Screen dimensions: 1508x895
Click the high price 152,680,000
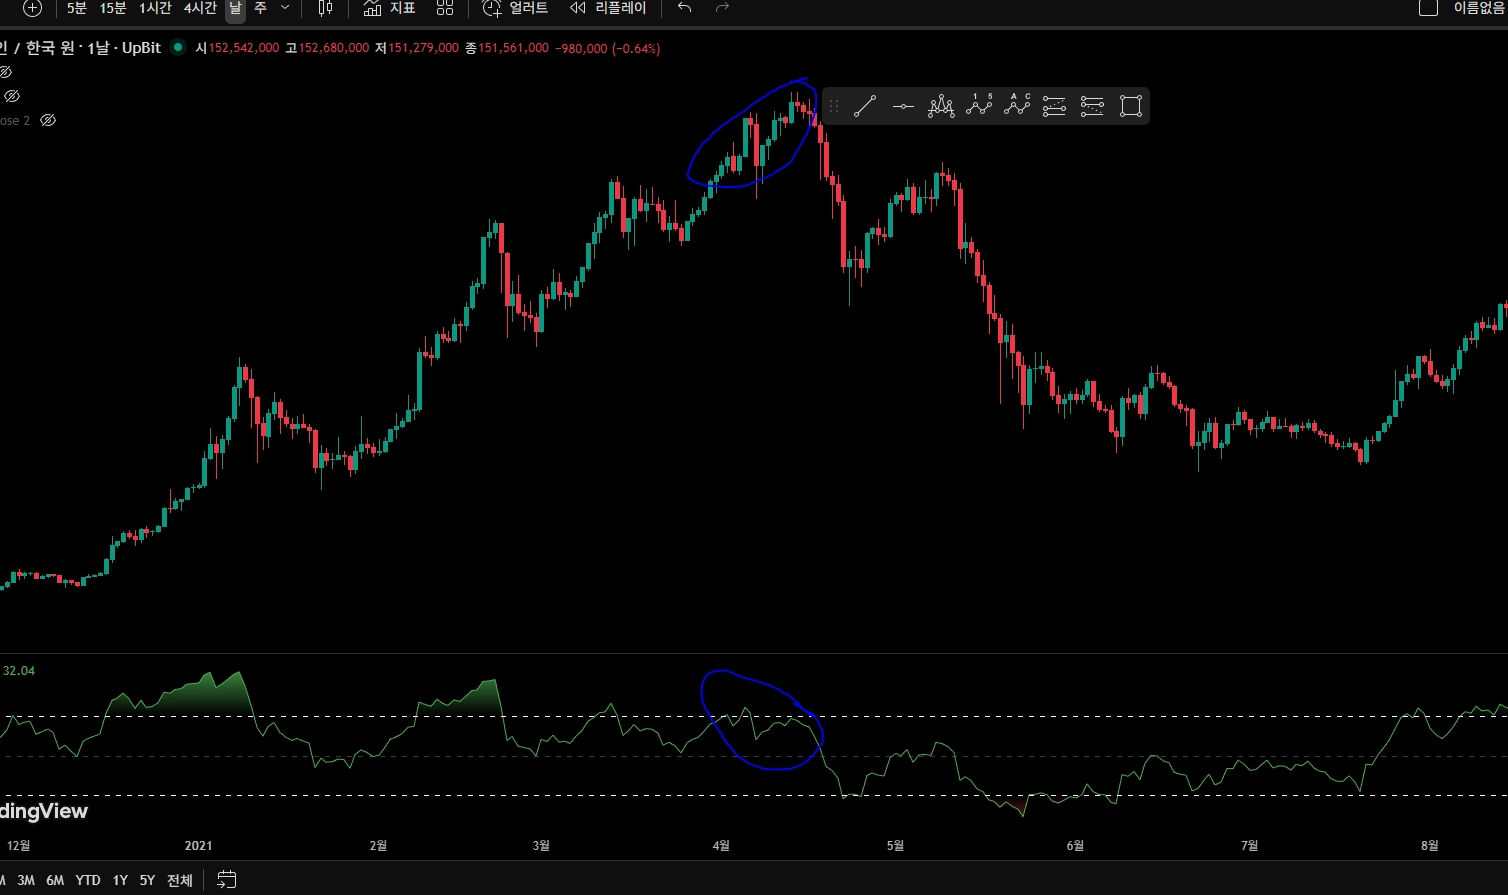click(x=333, y=48)
